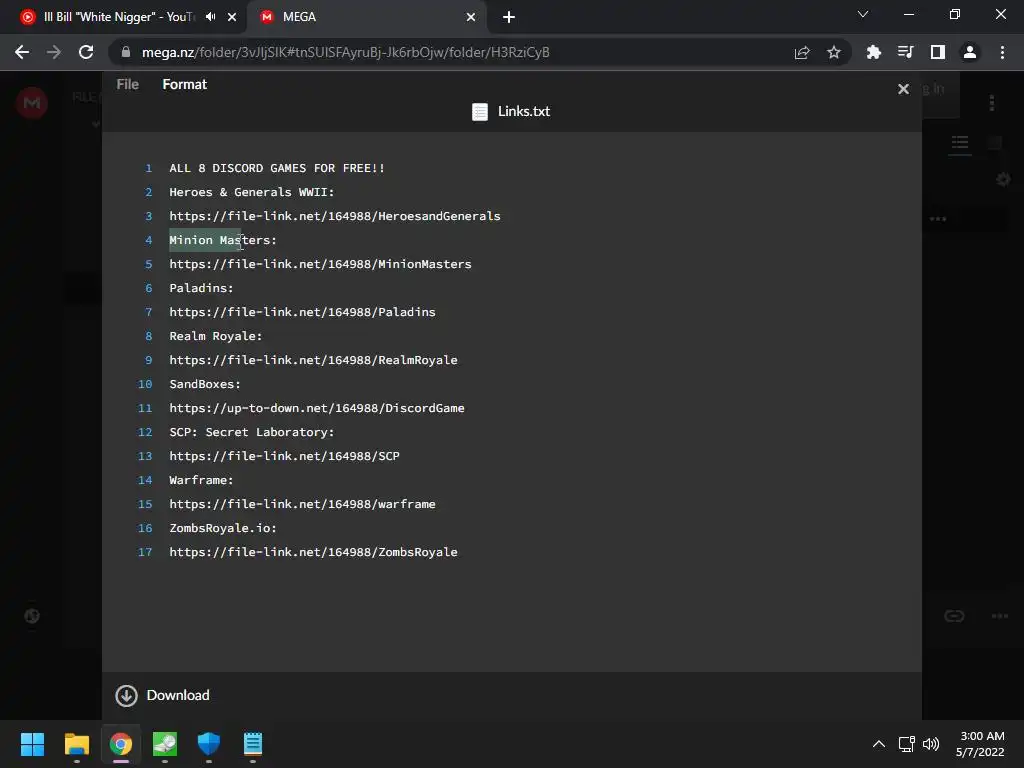Click the URL ending in /SCP
This screenshot has height=768, width=1024.
point(284,456)
